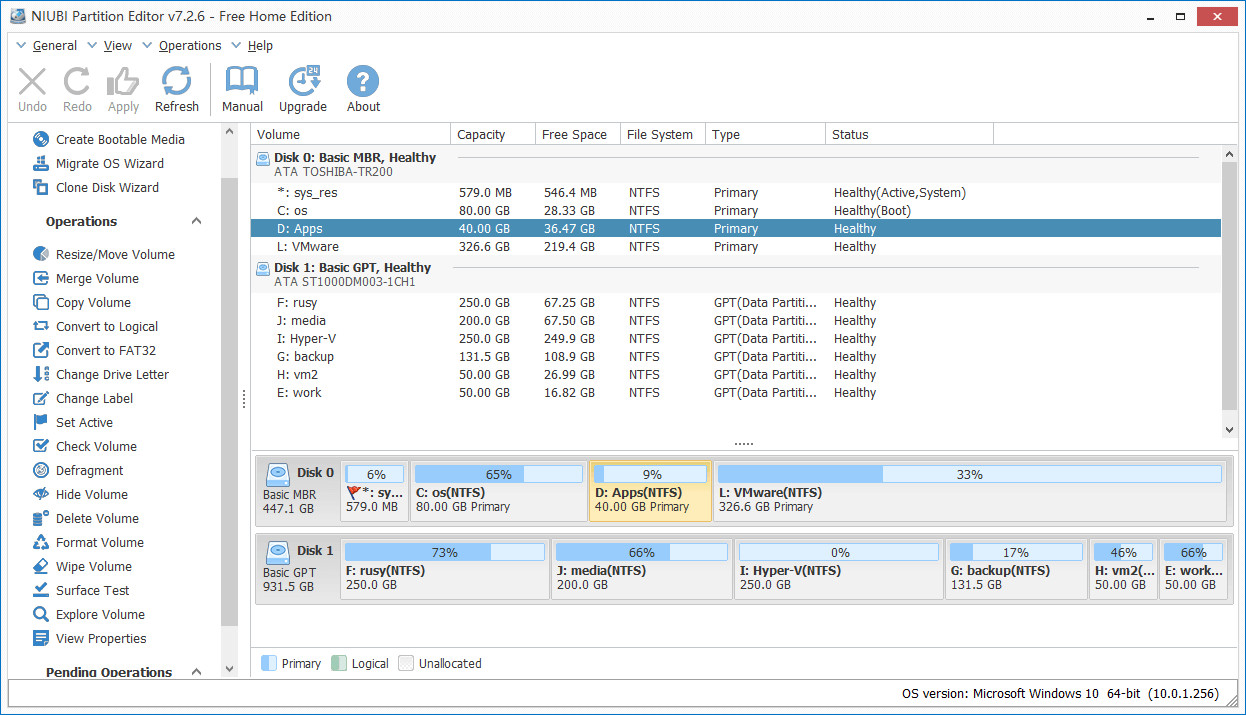Click J: media(NTFS) partition block in disk map
Viewport: 1246px width, 715px height.
pyautogui.click(x=641, y=568)
